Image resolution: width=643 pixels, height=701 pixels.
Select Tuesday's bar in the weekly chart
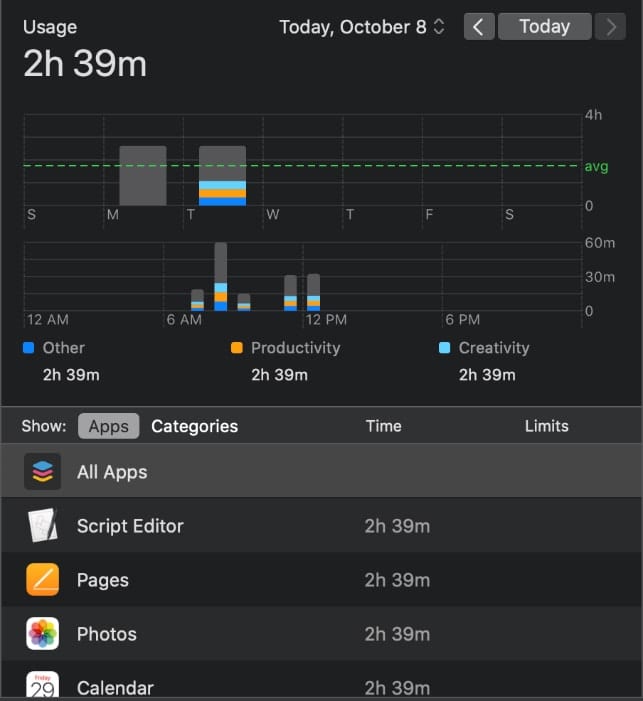click(x=222, y=176)
